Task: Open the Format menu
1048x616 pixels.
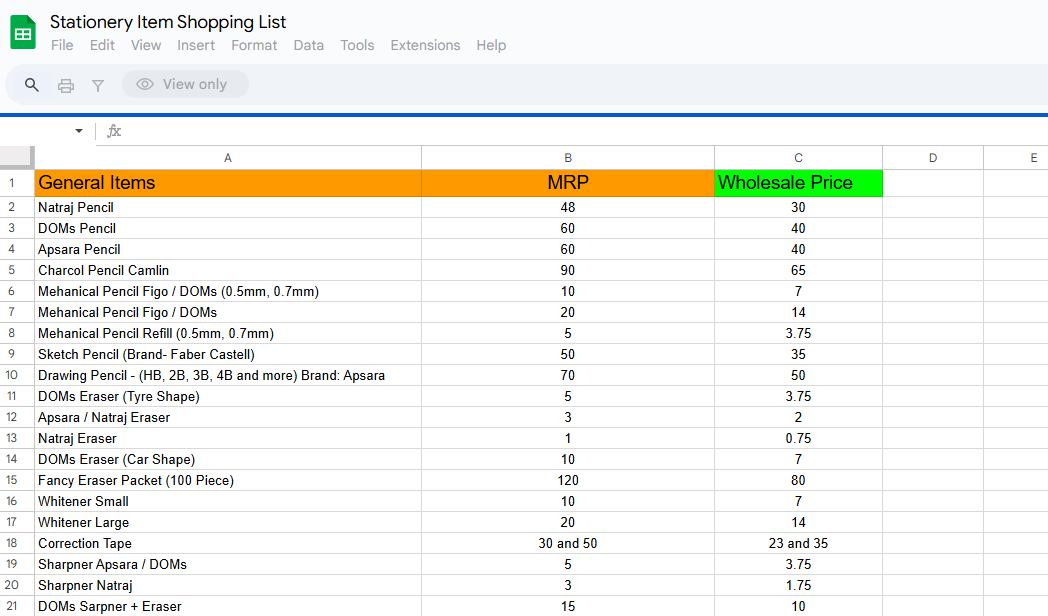Action: [x=254, y=45]
